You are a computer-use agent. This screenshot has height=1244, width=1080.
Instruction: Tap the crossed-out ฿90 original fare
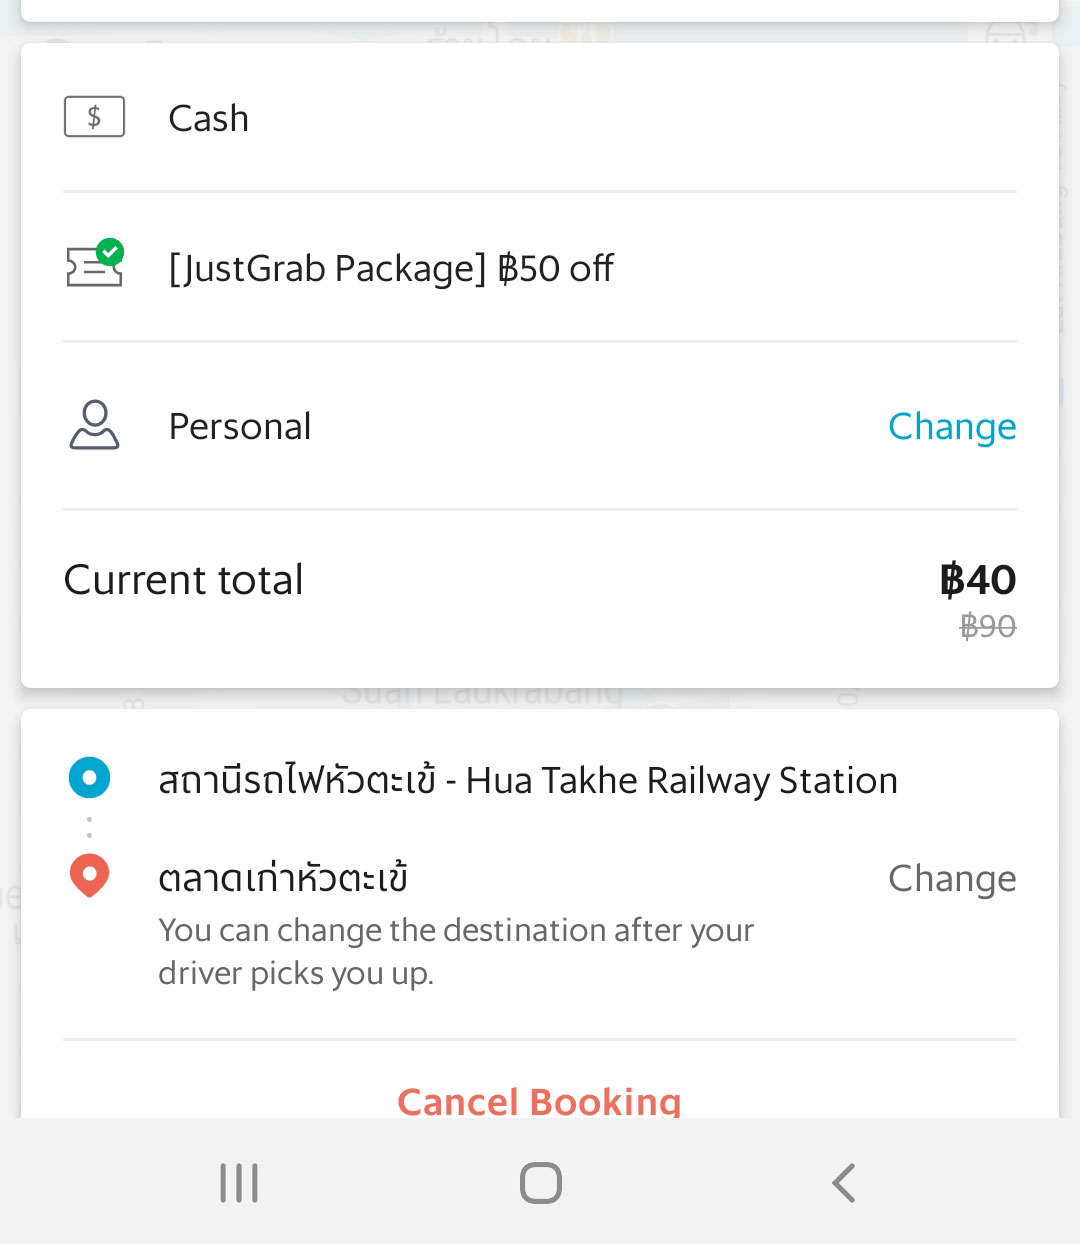pos(987,627)
